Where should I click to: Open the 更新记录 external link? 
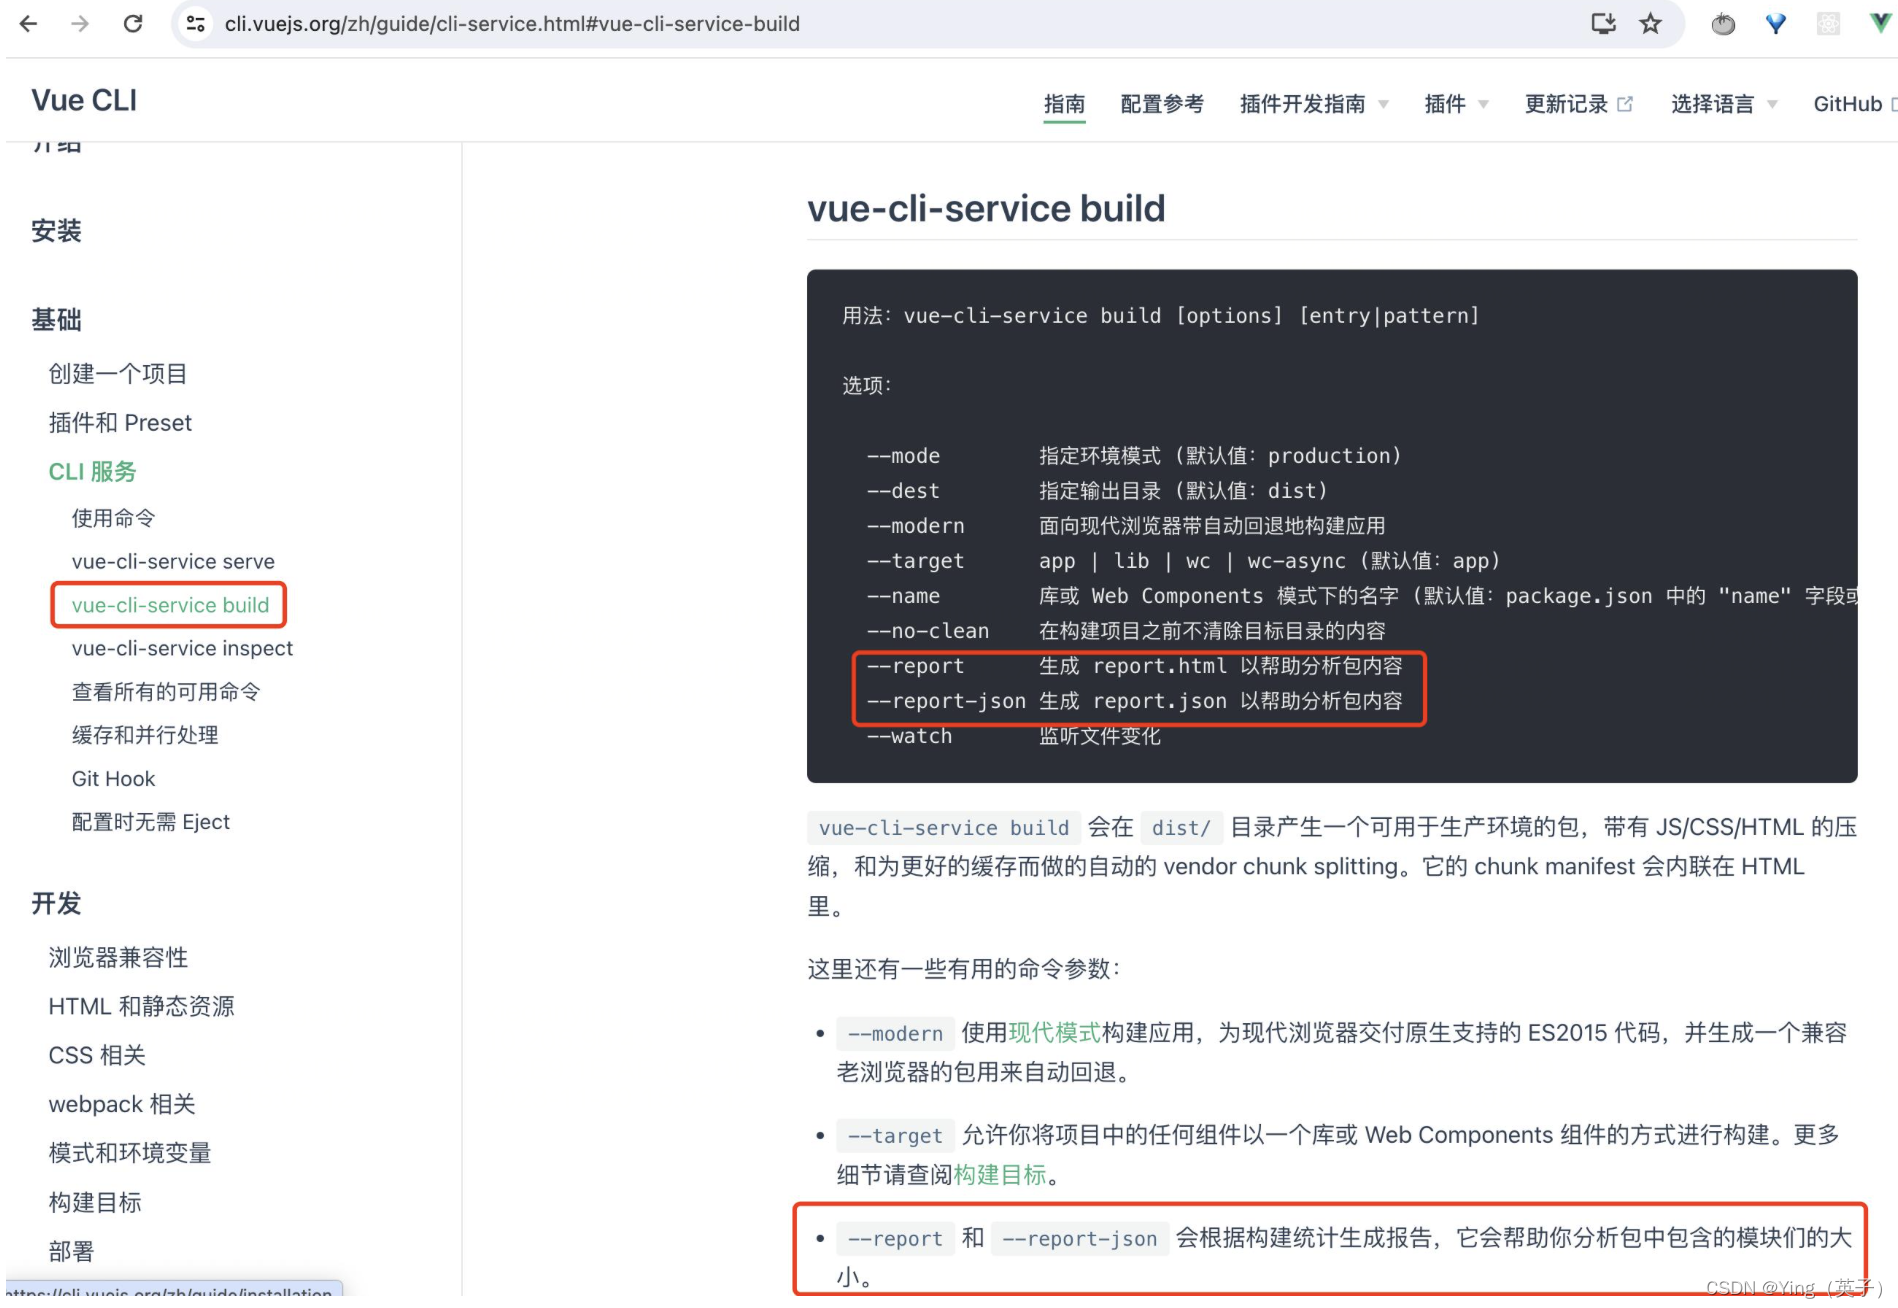(1578, 104)
